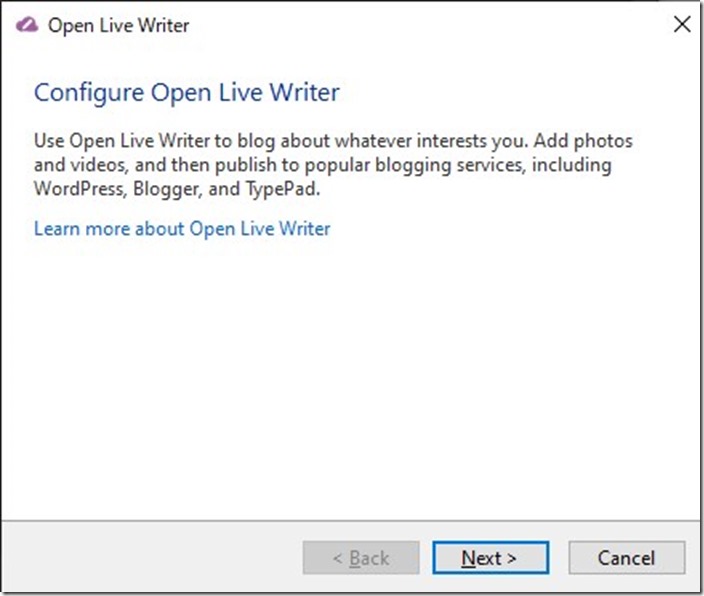Screen dimensions: 704x596
Task: Click the word Blogger in the description
Action: click(166, 189)
